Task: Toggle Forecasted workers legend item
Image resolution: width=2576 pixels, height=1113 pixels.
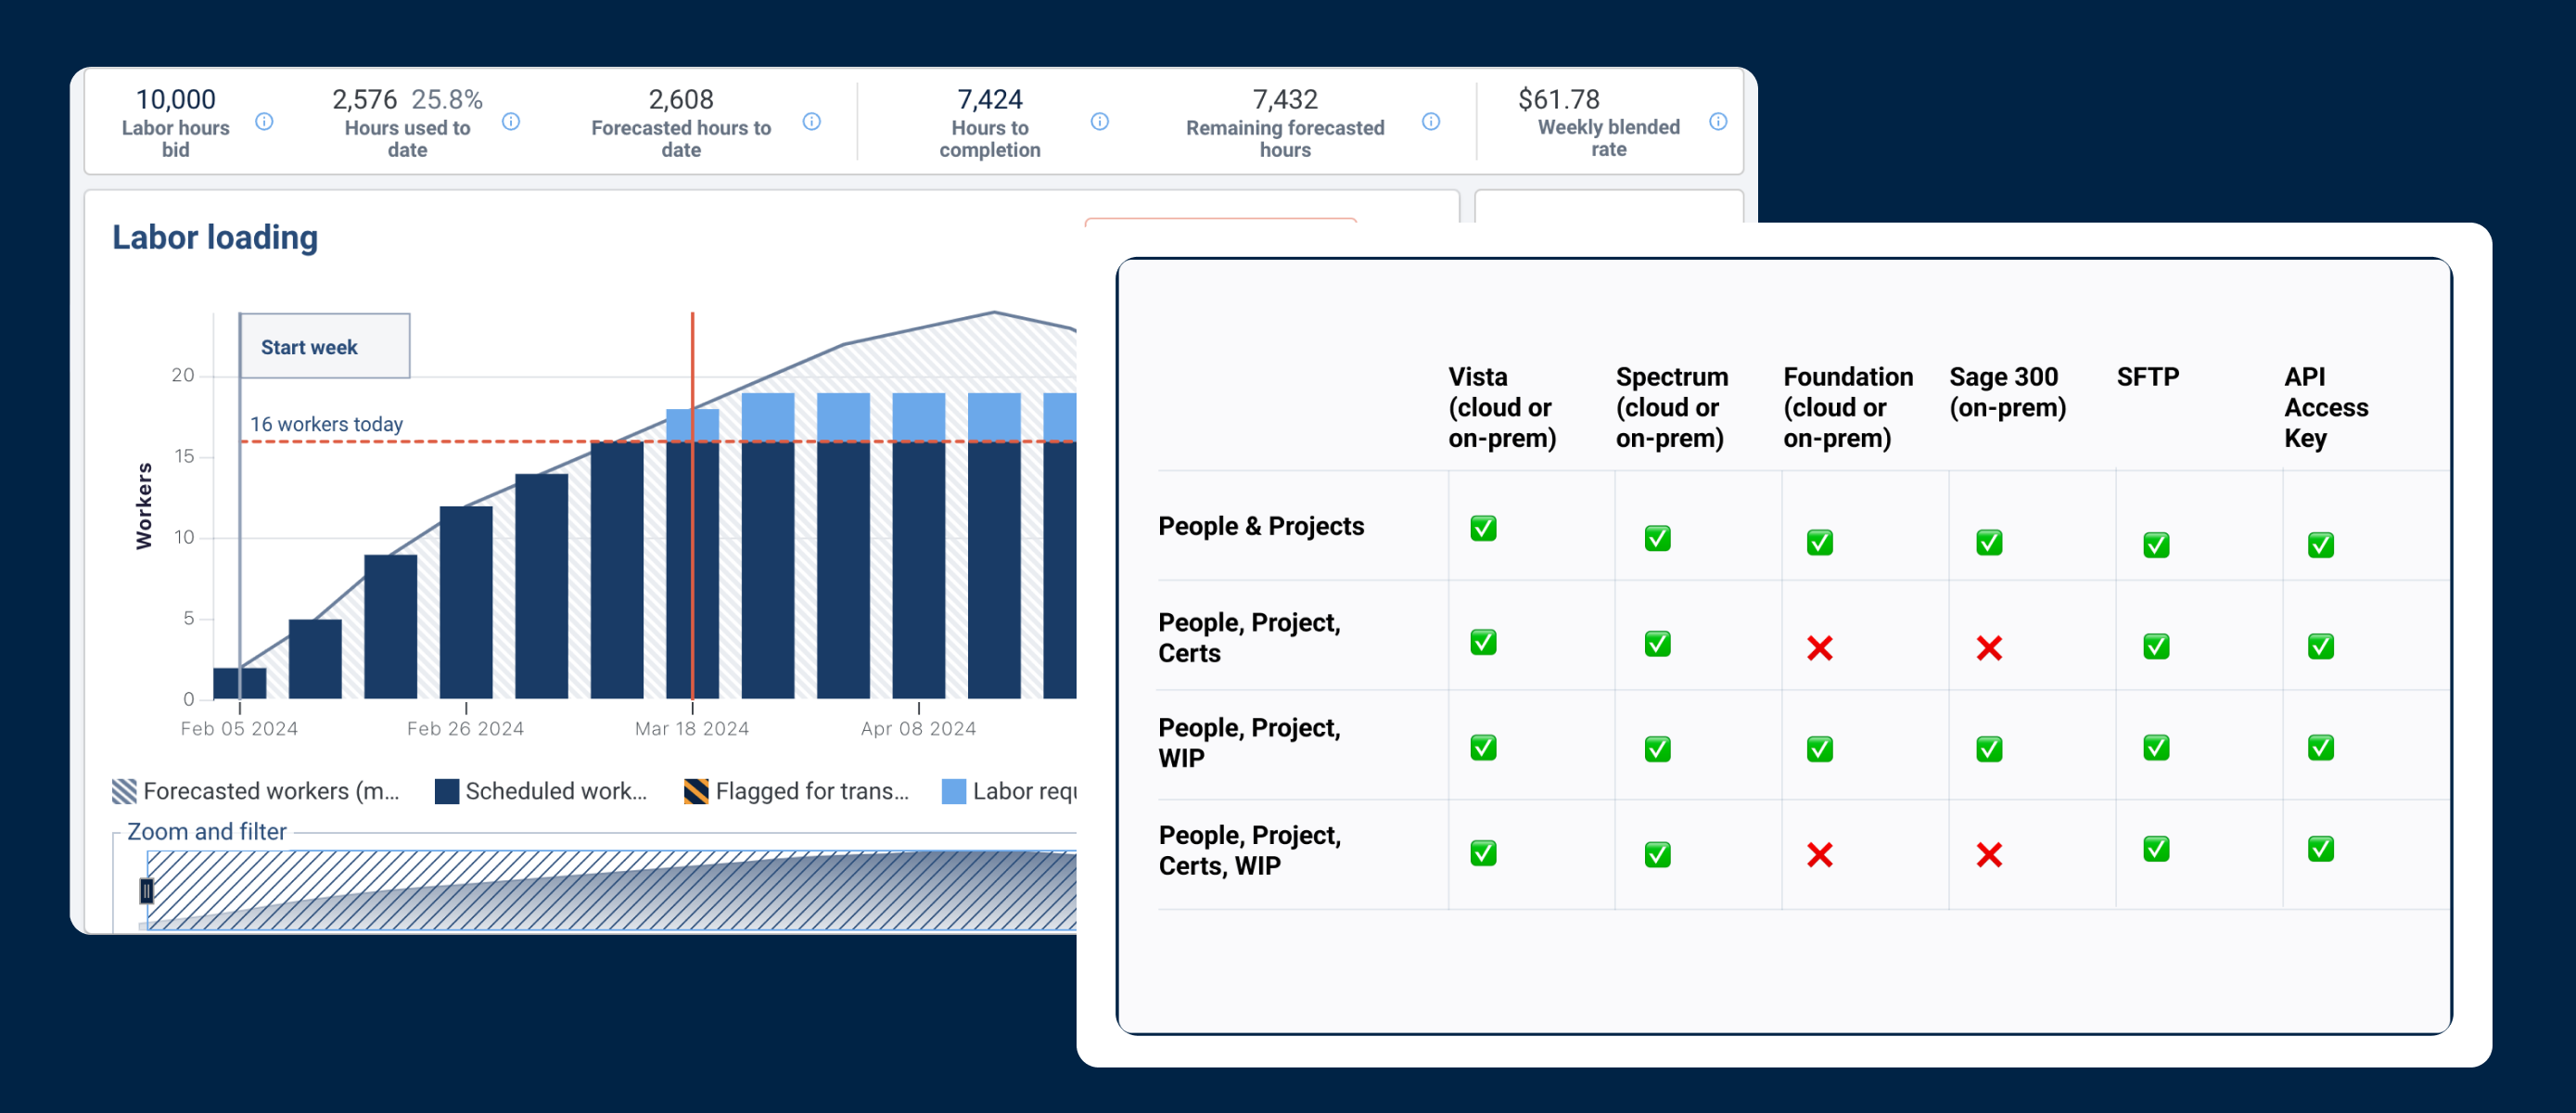Action: click(x=257, y=791)
